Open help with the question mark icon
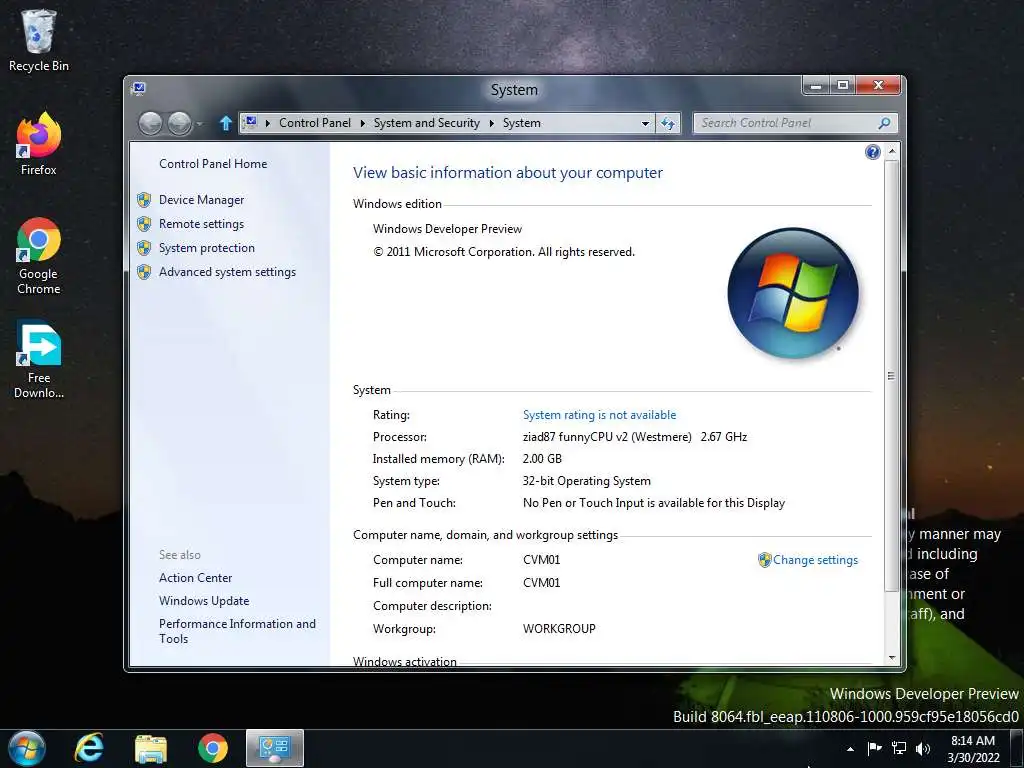The height and width of the screenshot is (768, 1024). 872,152
